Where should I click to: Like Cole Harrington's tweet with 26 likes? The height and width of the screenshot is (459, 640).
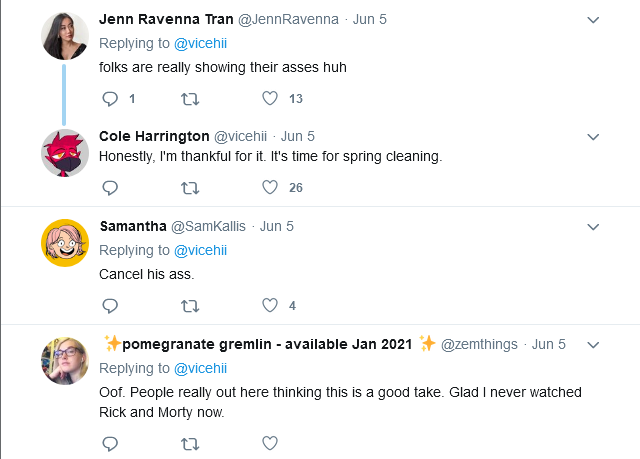(270, 187)
